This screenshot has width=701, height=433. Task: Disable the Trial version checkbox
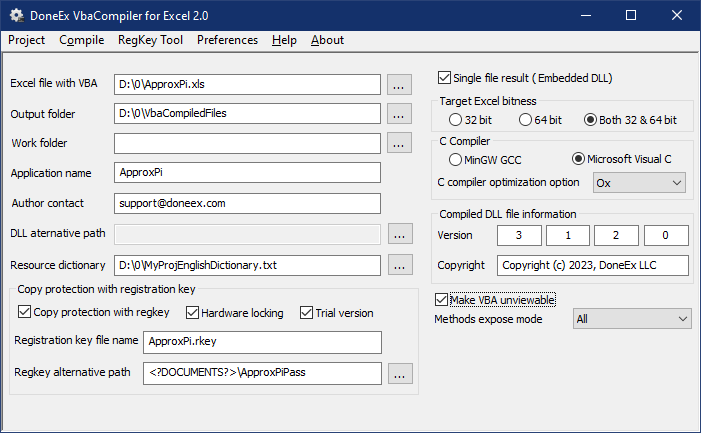tap(306, 312)
